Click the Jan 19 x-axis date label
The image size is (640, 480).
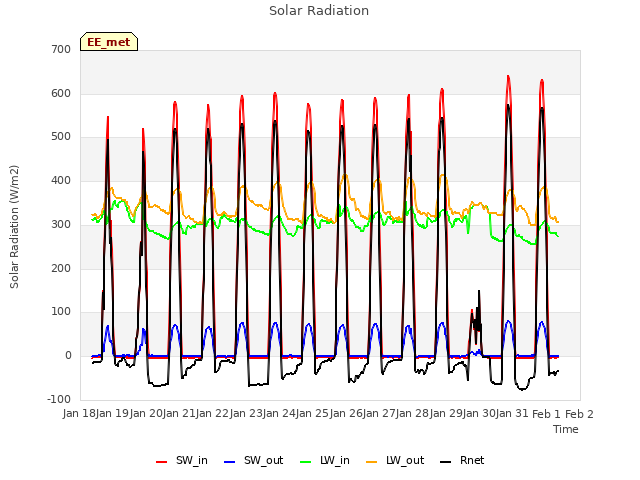pyautogui.click(x=112, y=414)
